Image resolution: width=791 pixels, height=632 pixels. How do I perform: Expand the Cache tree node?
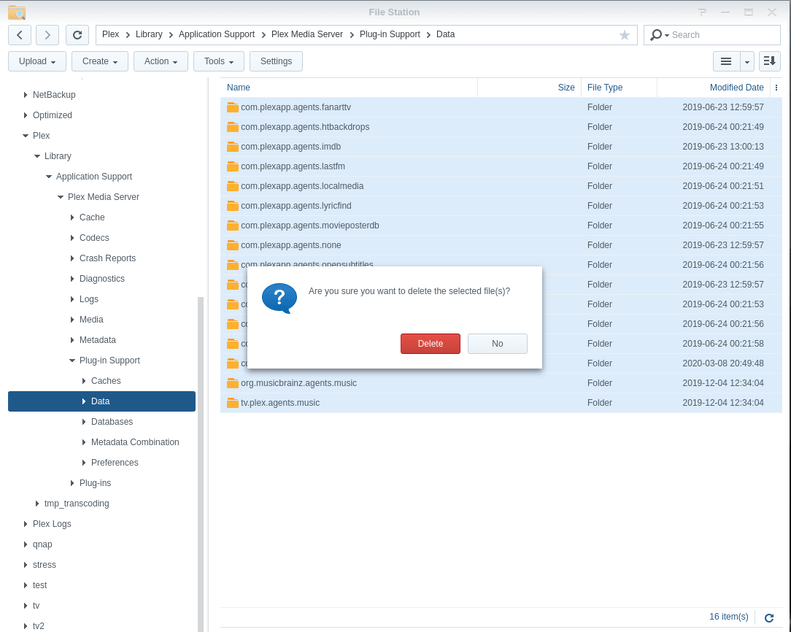click(72, 217)
